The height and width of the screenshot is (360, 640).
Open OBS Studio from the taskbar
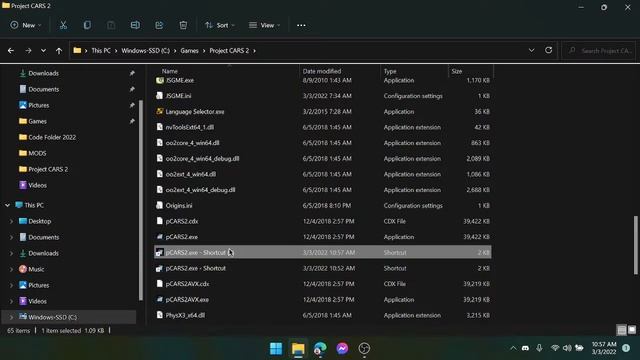click(x=364, y=348)
